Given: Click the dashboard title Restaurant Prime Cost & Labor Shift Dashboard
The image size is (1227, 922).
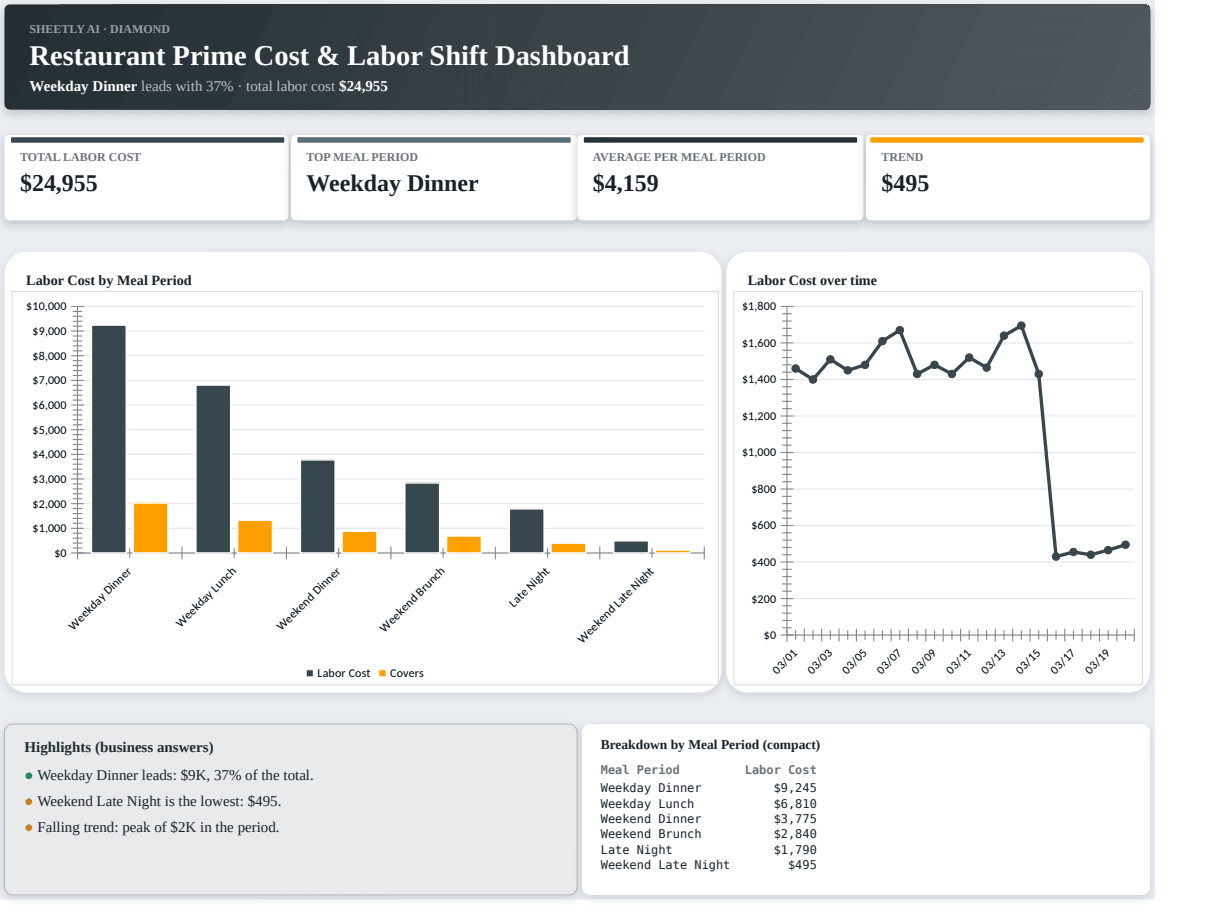Looking at the screenshot, I should coord(329,56).
